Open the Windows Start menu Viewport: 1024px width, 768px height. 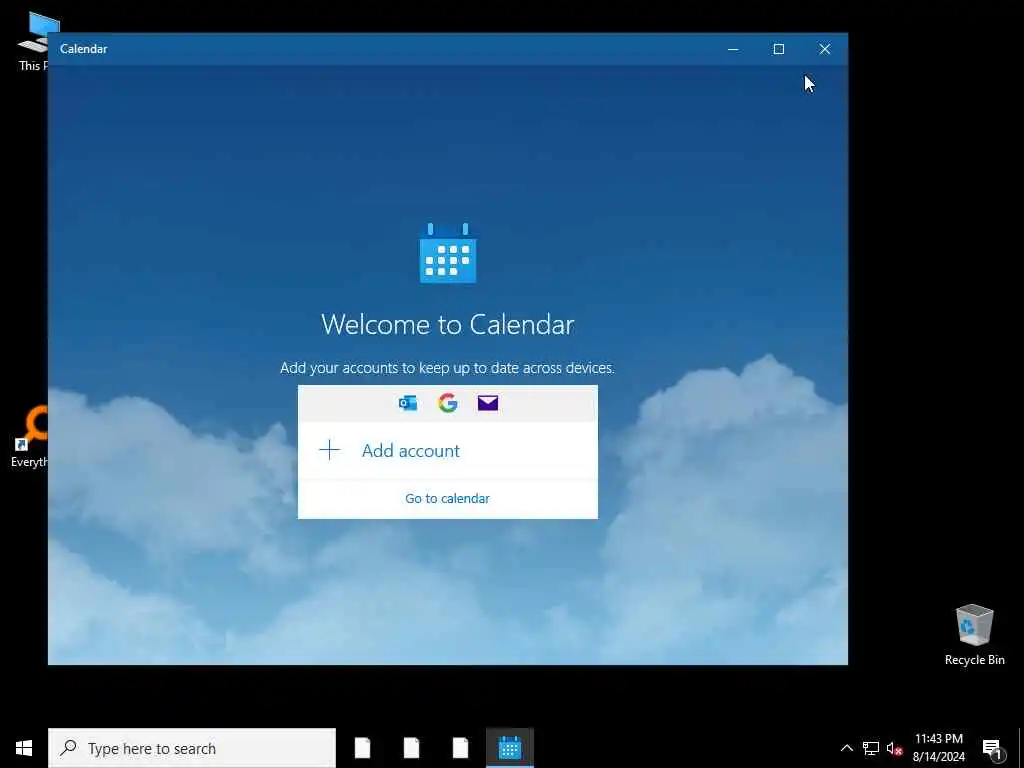[24, 748]
